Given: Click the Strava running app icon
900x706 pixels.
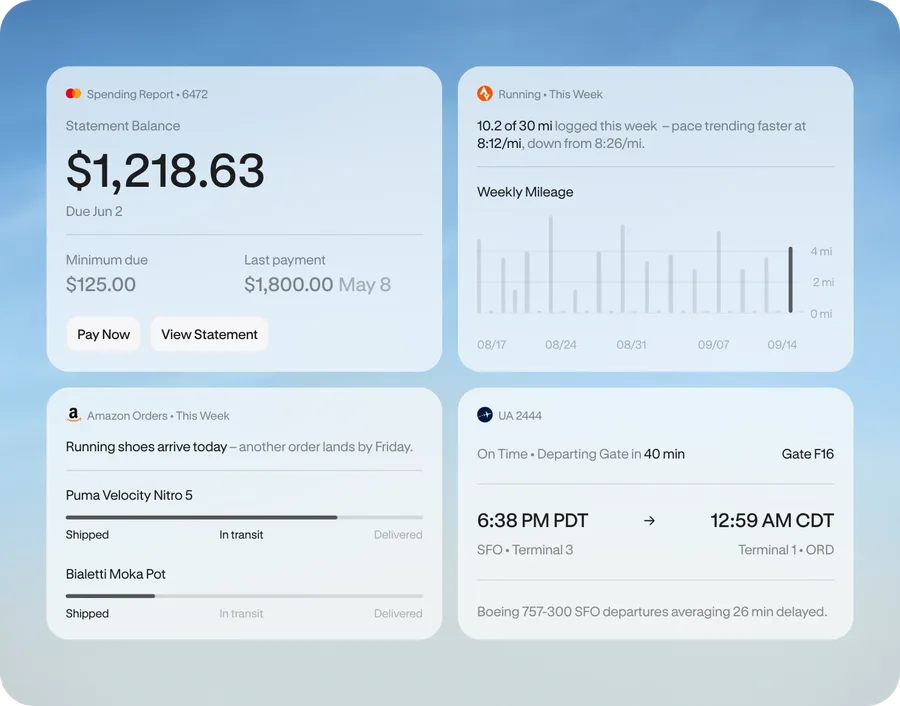Looking at the screenshot, I should tap(485, 94).
